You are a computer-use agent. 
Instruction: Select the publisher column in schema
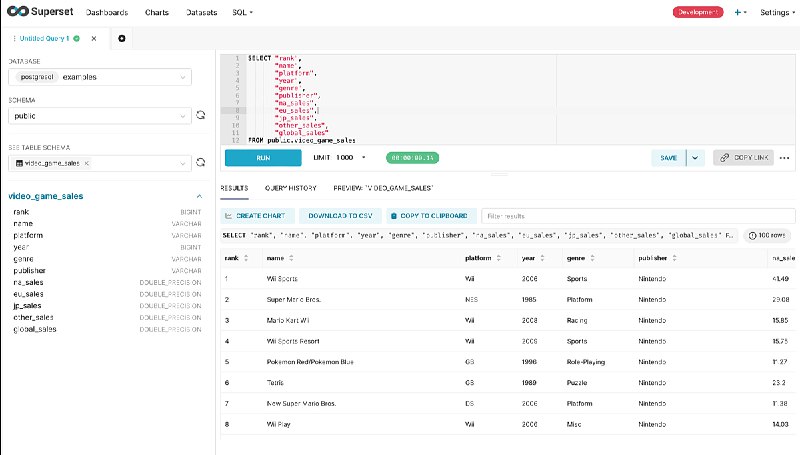[30, 270]
